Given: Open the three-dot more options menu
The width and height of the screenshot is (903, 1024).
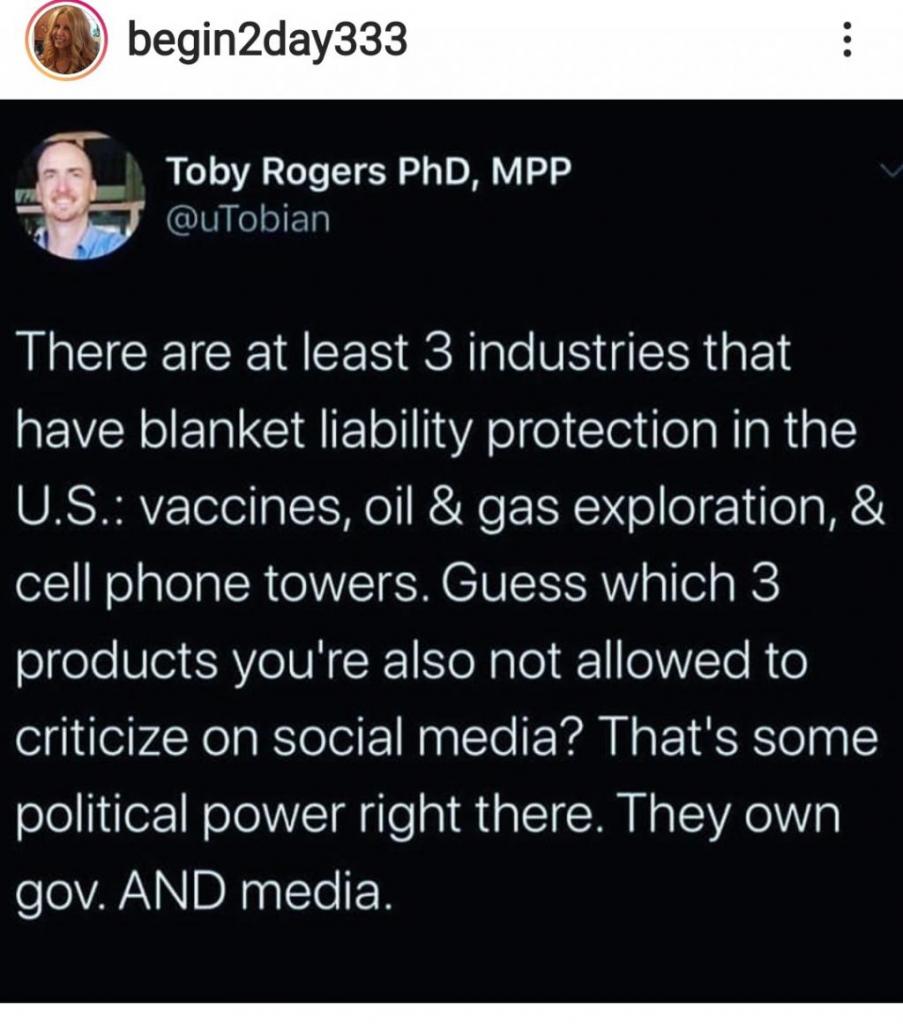Looking at the screenshot, I should coord(847,40).
